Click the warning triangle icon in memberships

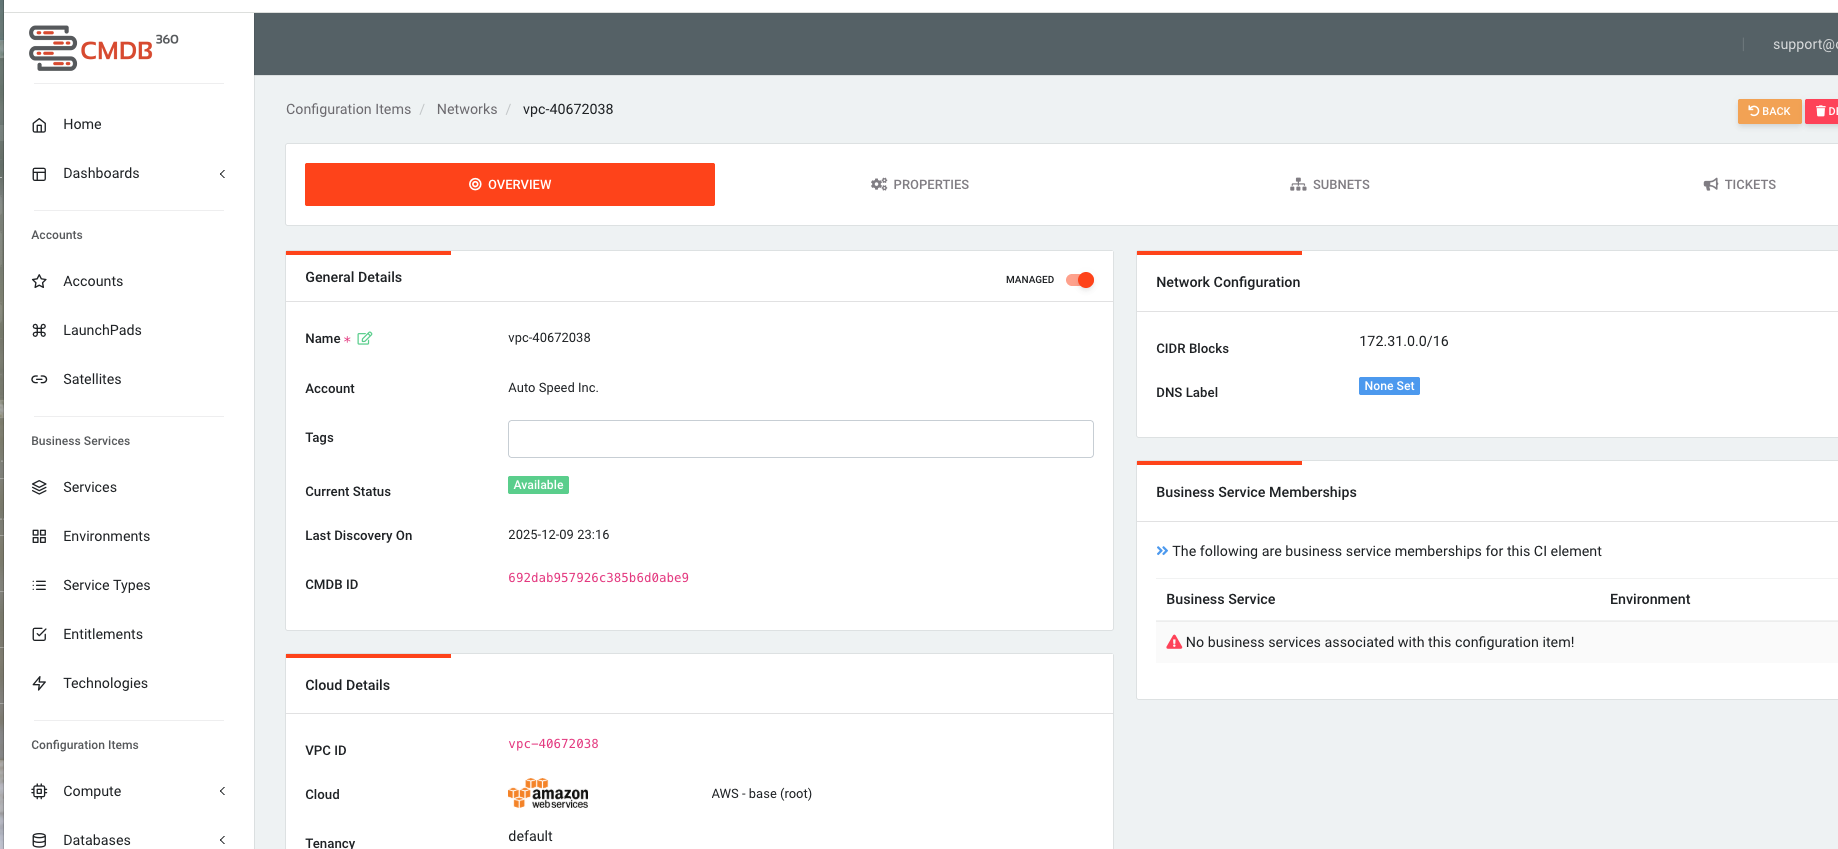1174,642
